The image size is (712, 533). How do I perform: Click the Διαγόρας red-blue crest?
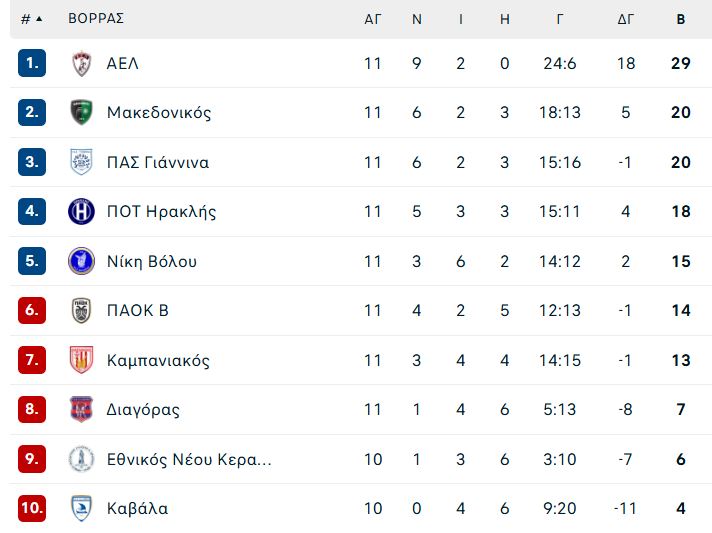(82, 409)
